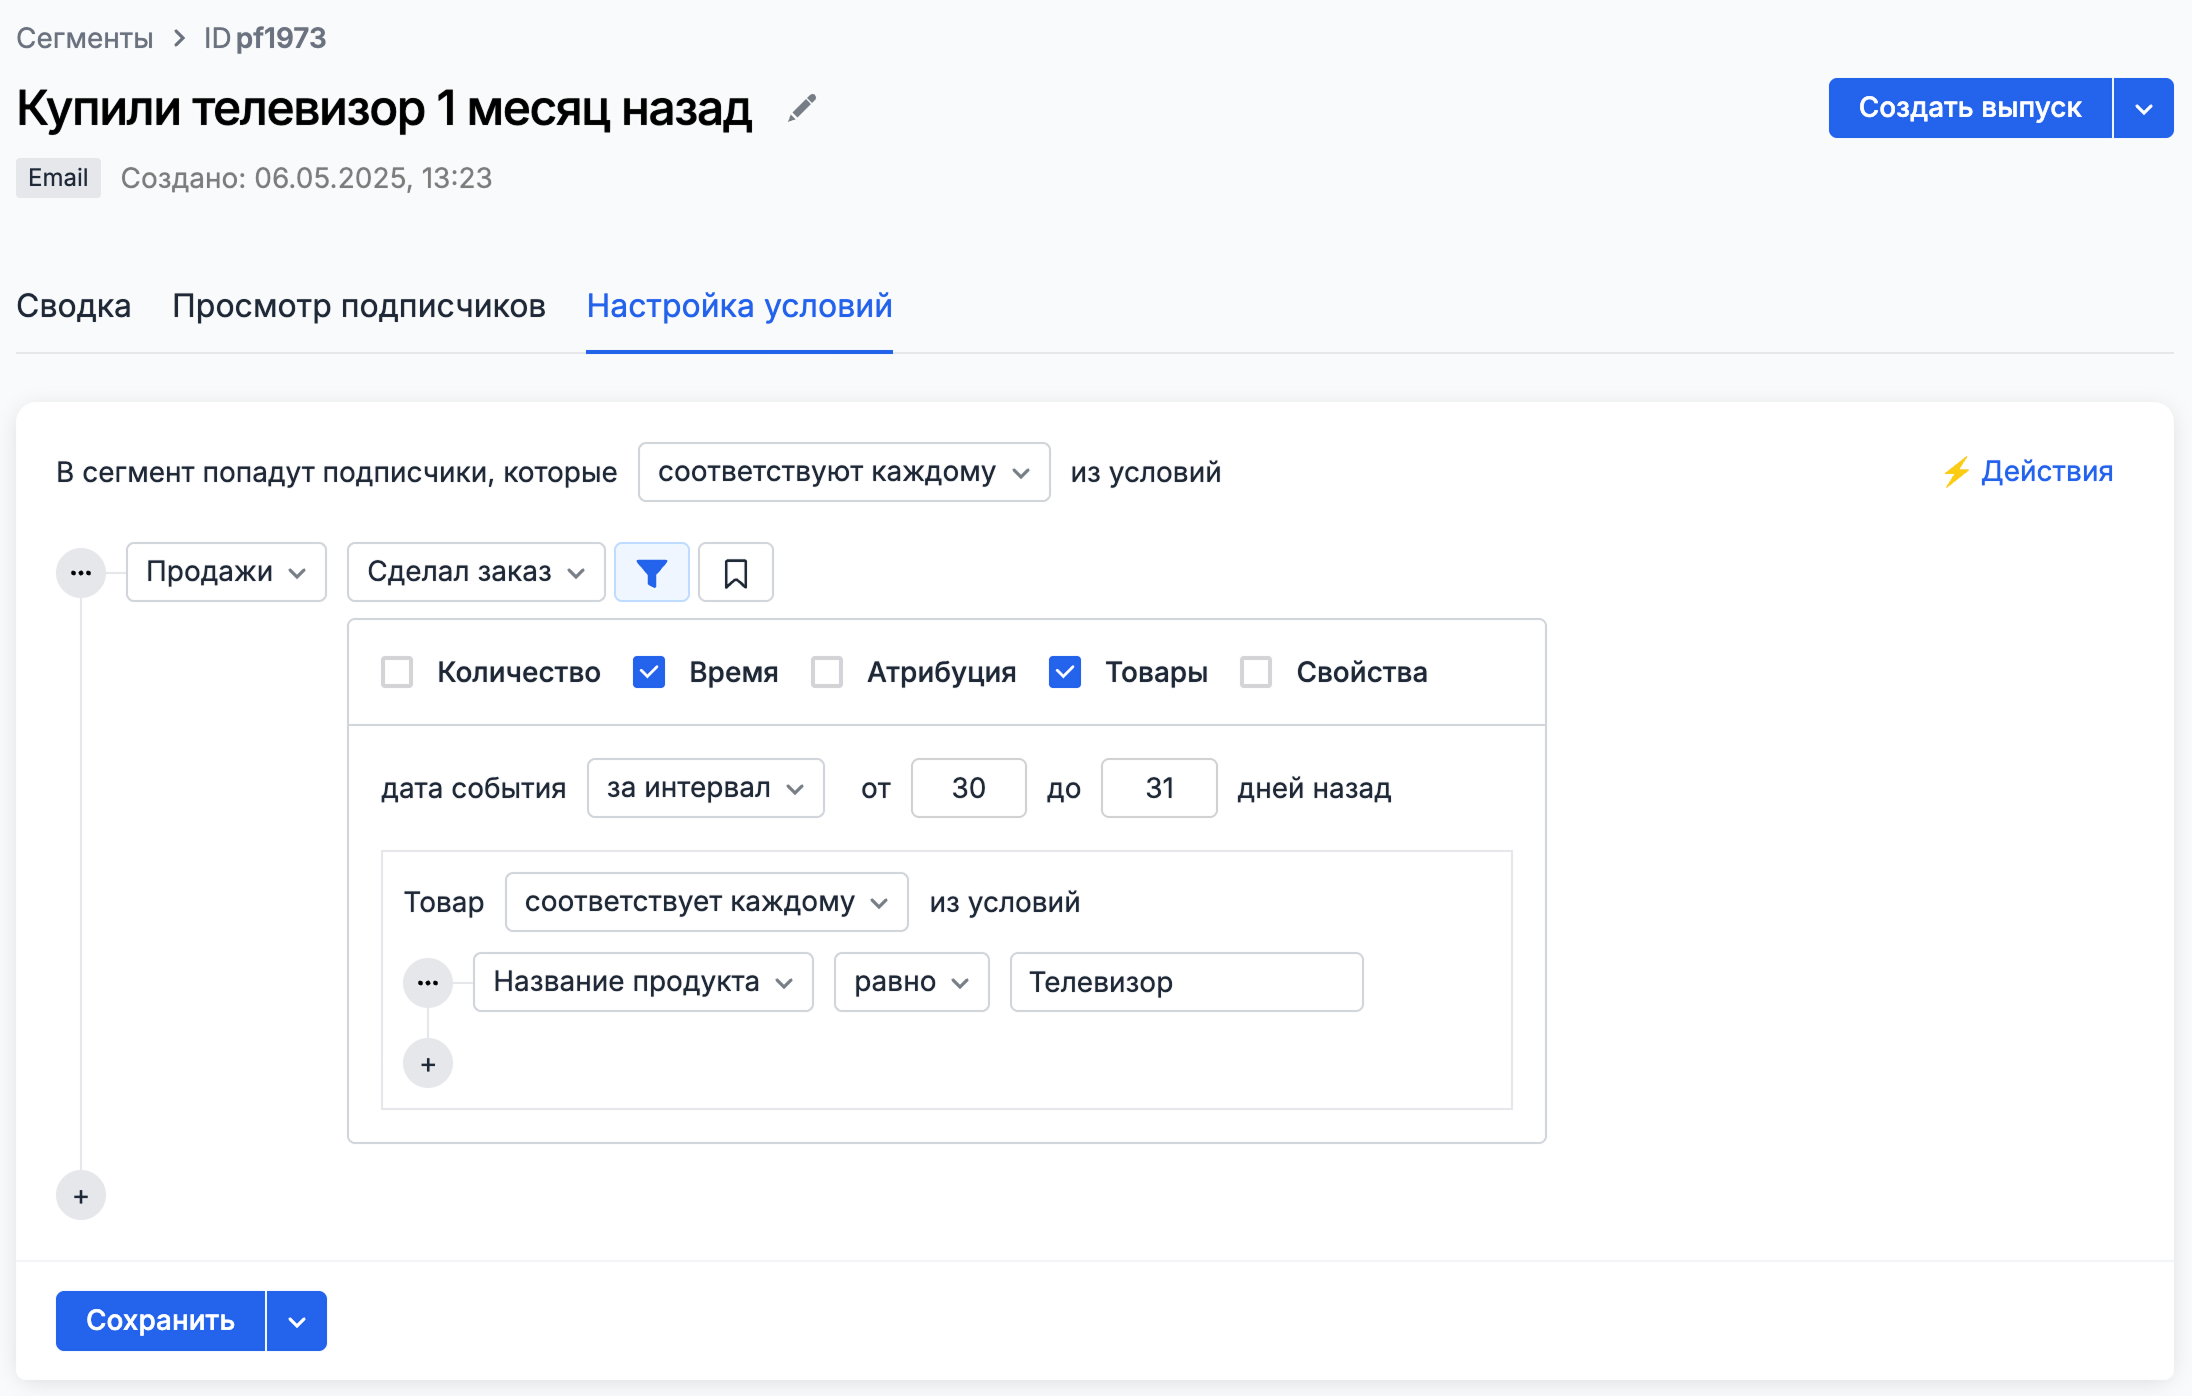2192x1396 pixels.
Task: Click the Сохранить button
Action: click(160, 1320)
